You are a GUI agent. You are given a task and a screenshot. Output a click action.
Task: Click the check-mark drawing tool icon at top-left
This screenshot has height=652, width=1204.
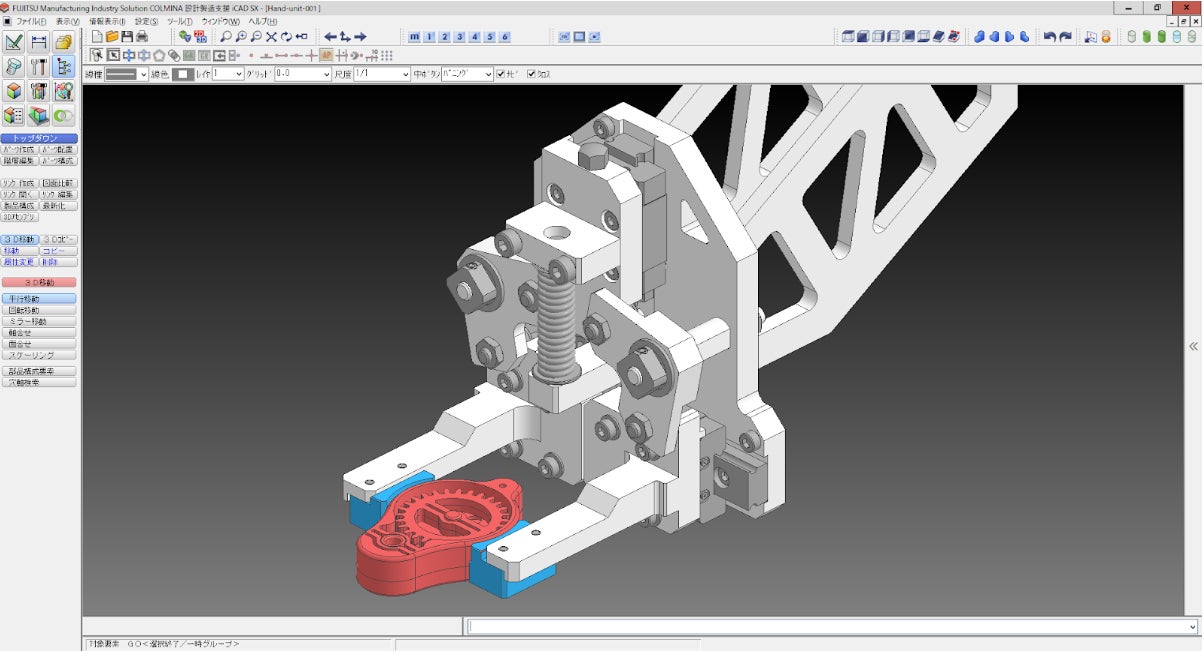point(14,42)
